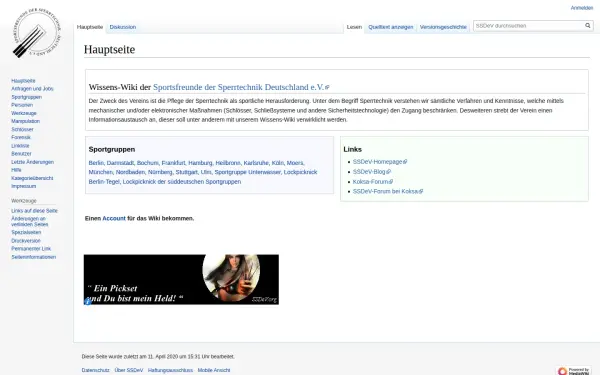Click the Account link to register
The width and height of the screenshot is (600, 375).
click(114, 218)
